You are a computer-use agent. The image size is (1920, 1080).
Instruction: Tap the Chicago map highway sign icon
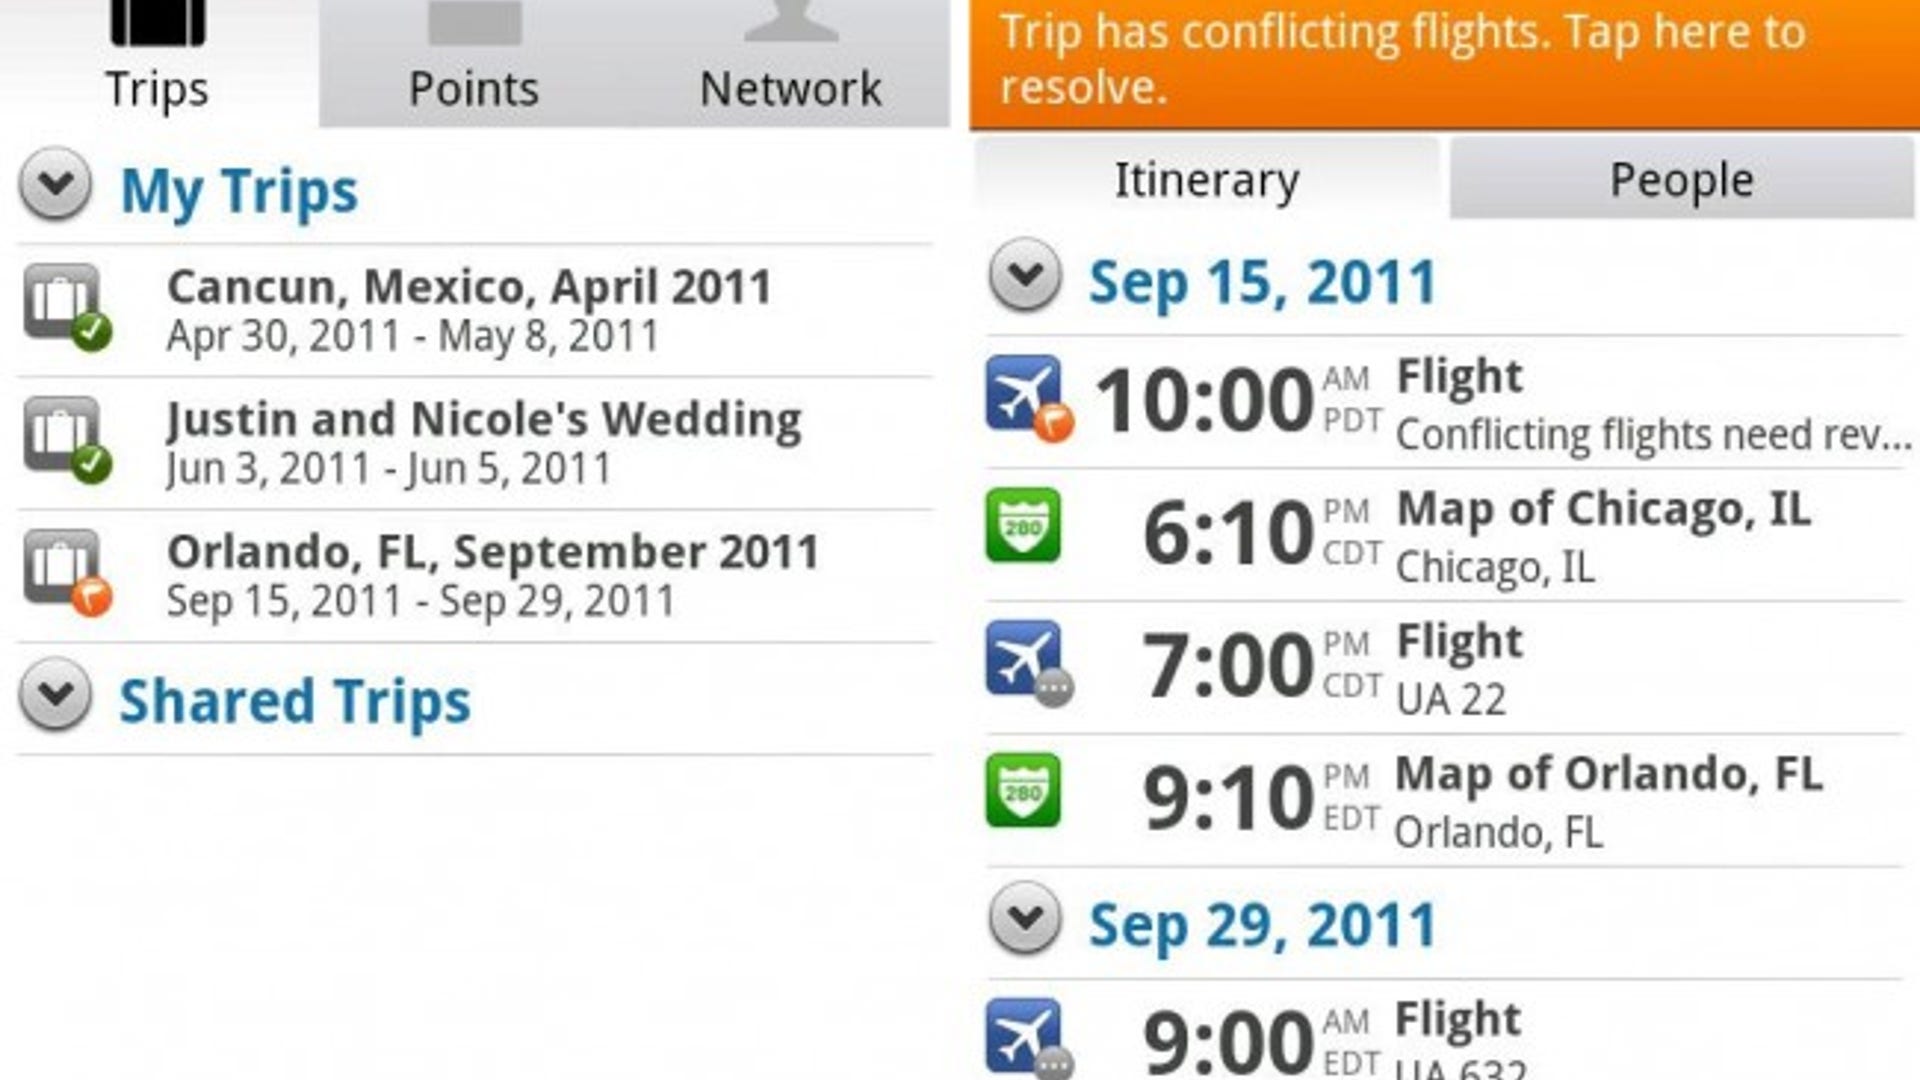pyautogui.click(x=1023, y=525)
